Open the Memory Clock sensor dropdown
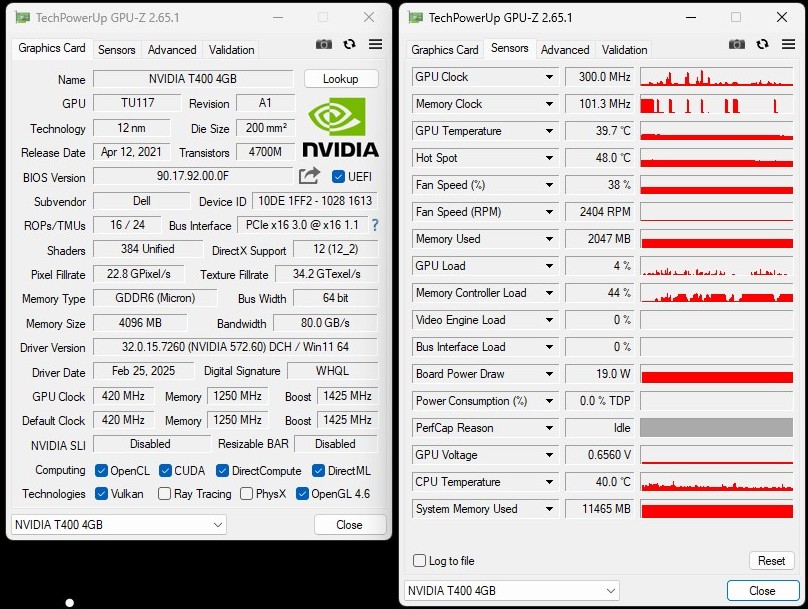Screen dimensions: 808x609 point(549,104)
